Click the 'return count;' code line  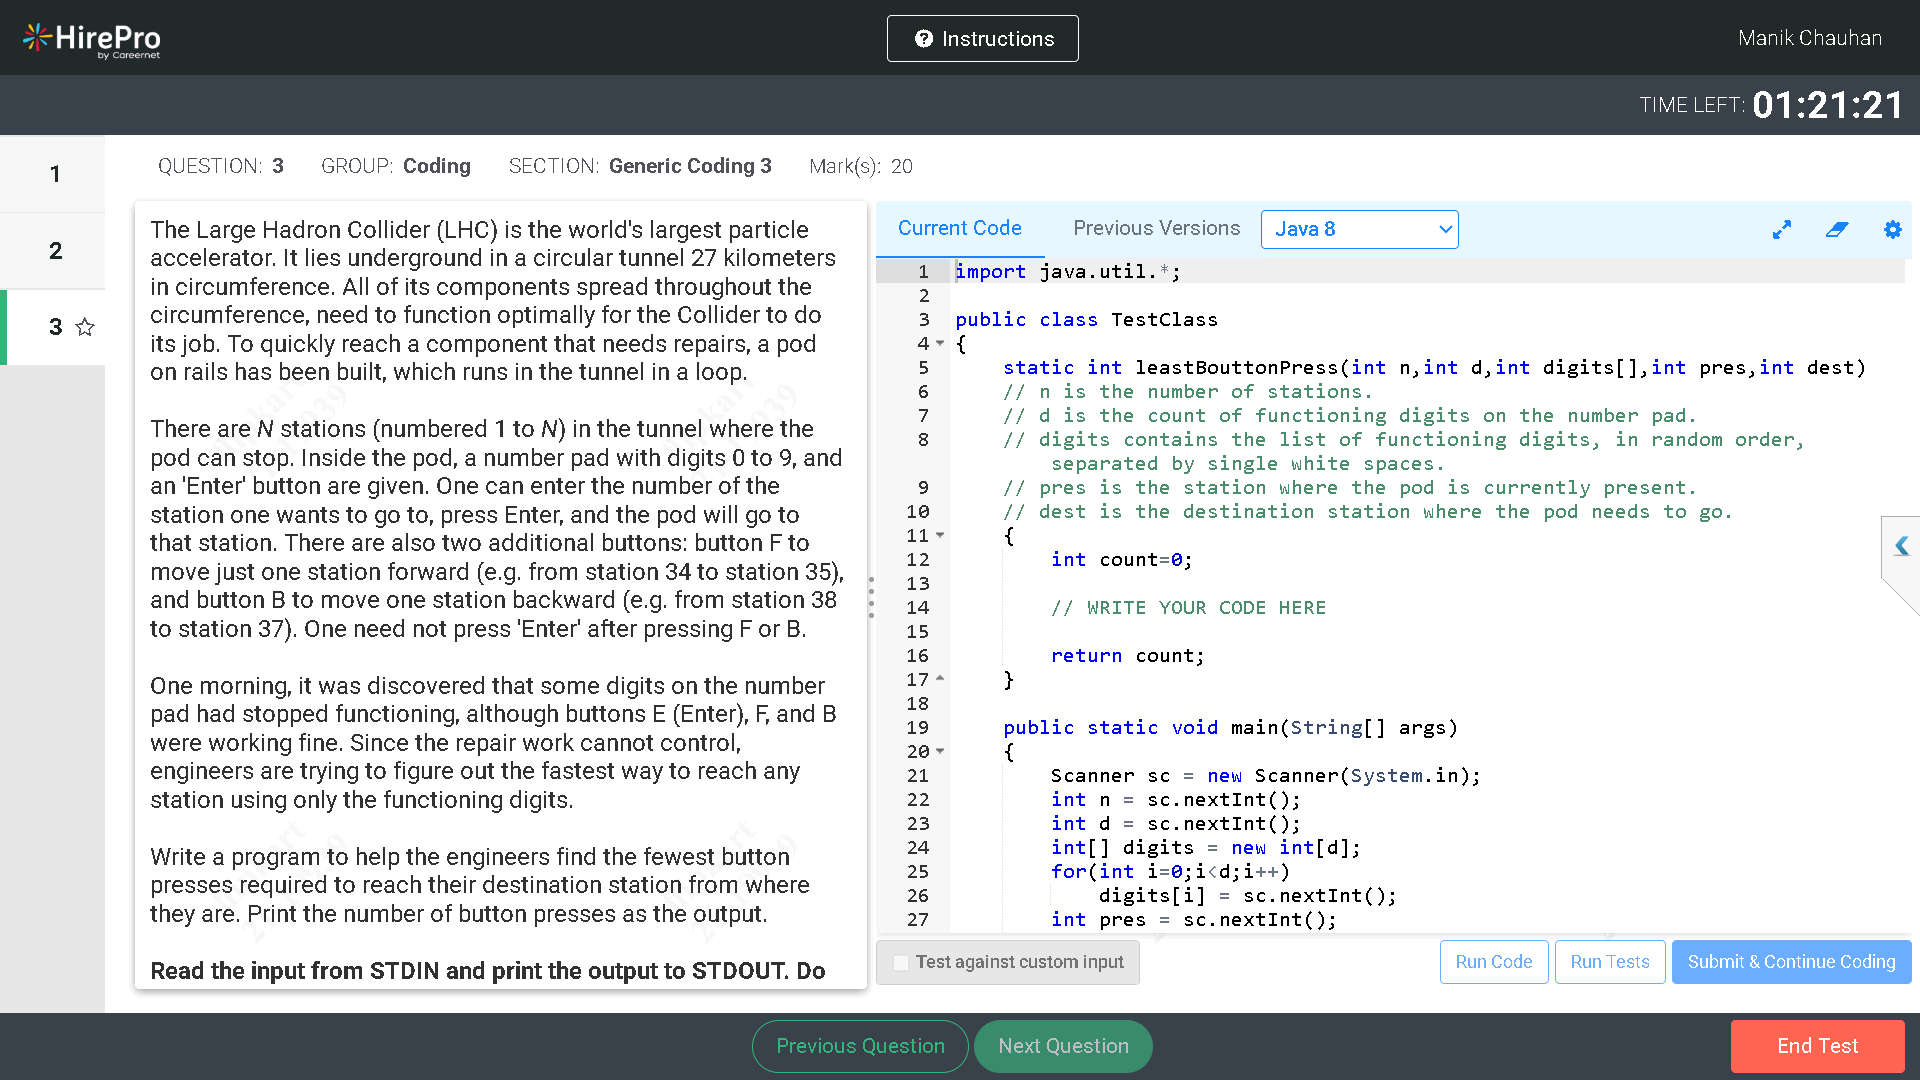point(1127,656)
